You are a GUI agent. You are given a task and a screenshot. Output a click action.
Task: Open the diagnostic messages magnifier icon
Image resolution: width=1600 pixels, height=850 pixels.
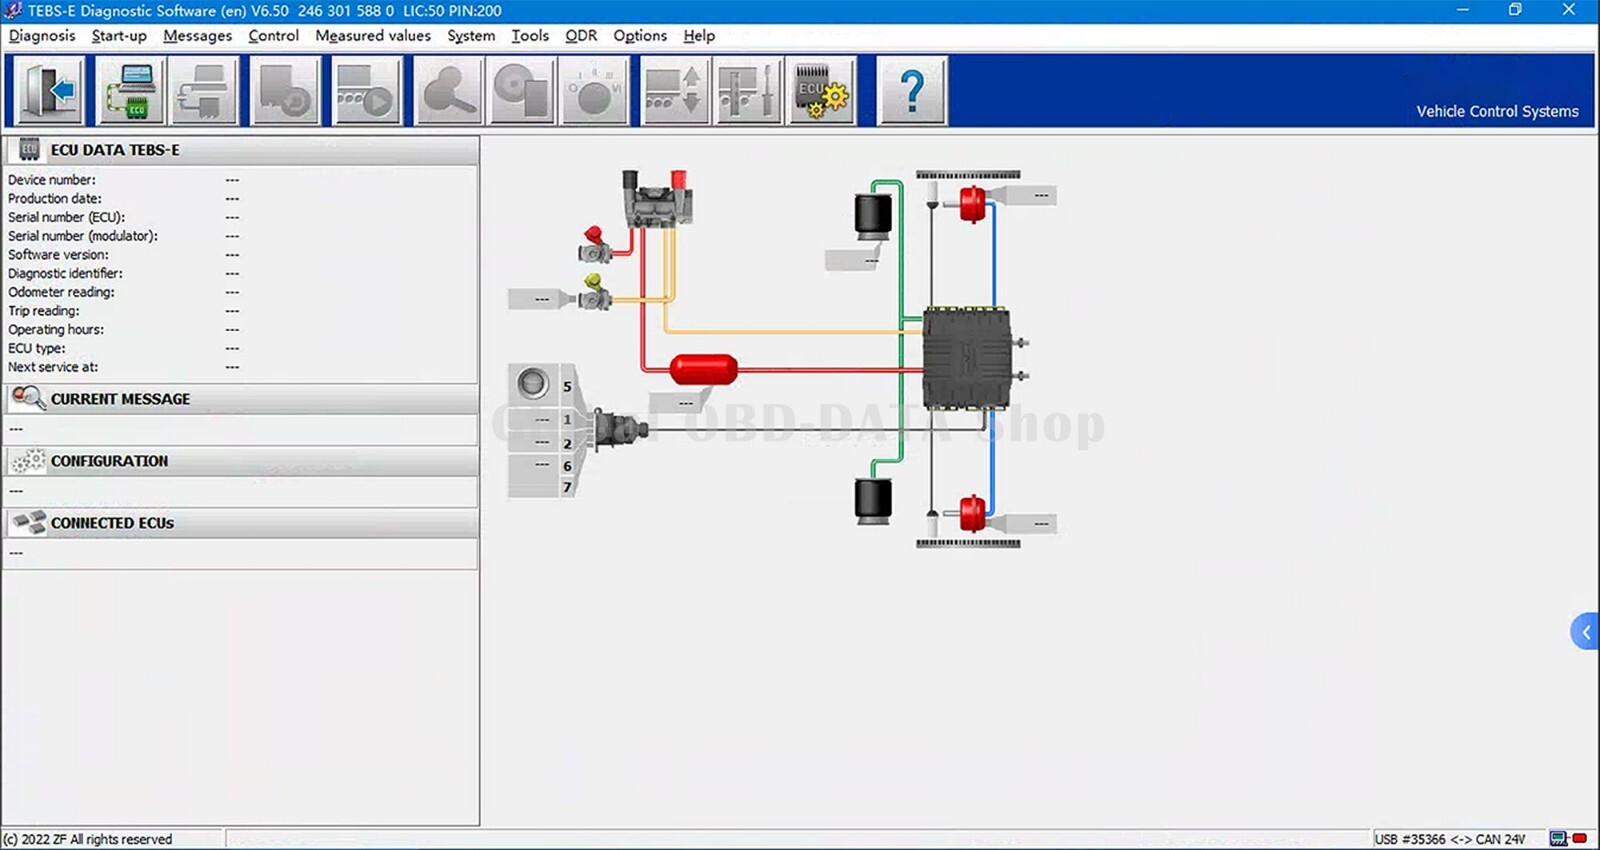(448, 91)
